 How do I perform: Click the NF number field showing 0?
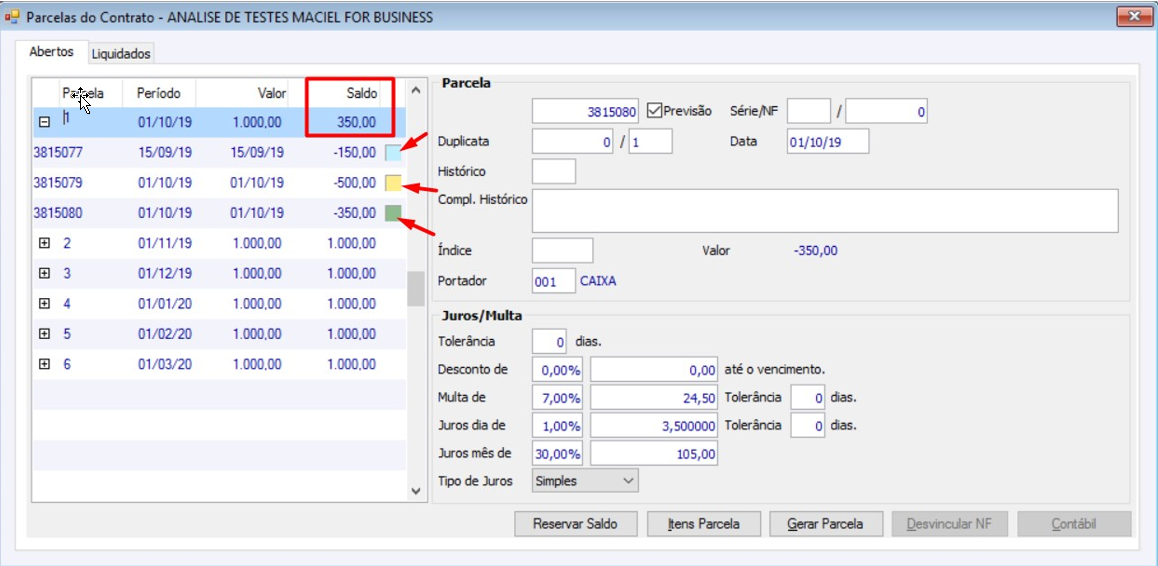click(886, 112)
